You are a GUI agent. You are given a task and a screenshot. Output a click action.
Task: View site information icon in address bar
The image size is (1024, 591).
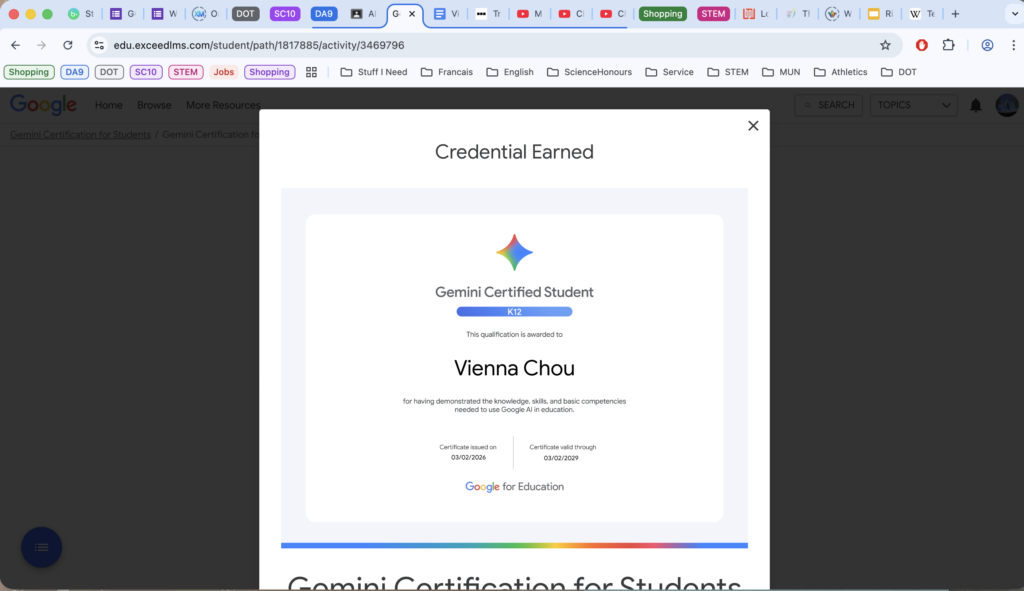[x=99, y=45]
